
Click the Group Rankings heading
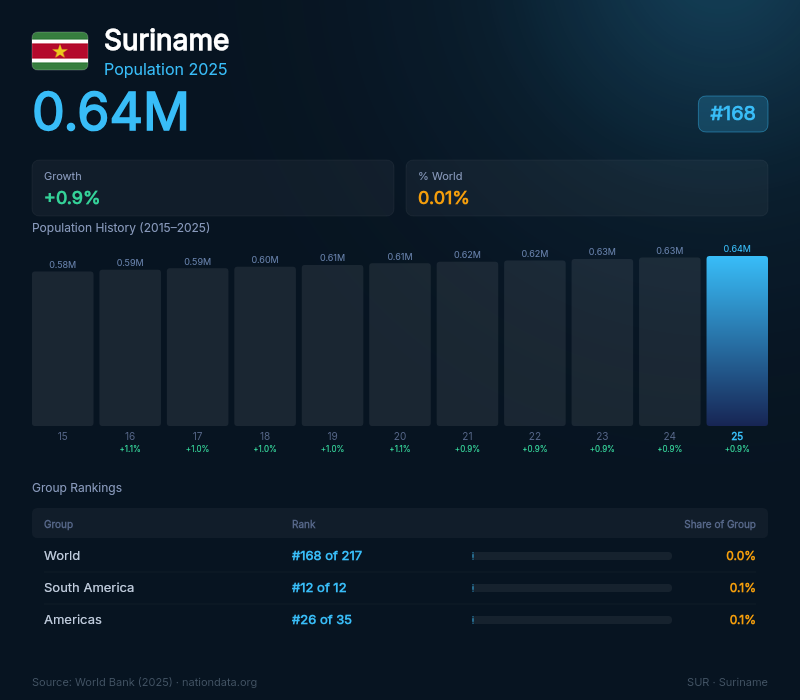[x=77, y=488]
